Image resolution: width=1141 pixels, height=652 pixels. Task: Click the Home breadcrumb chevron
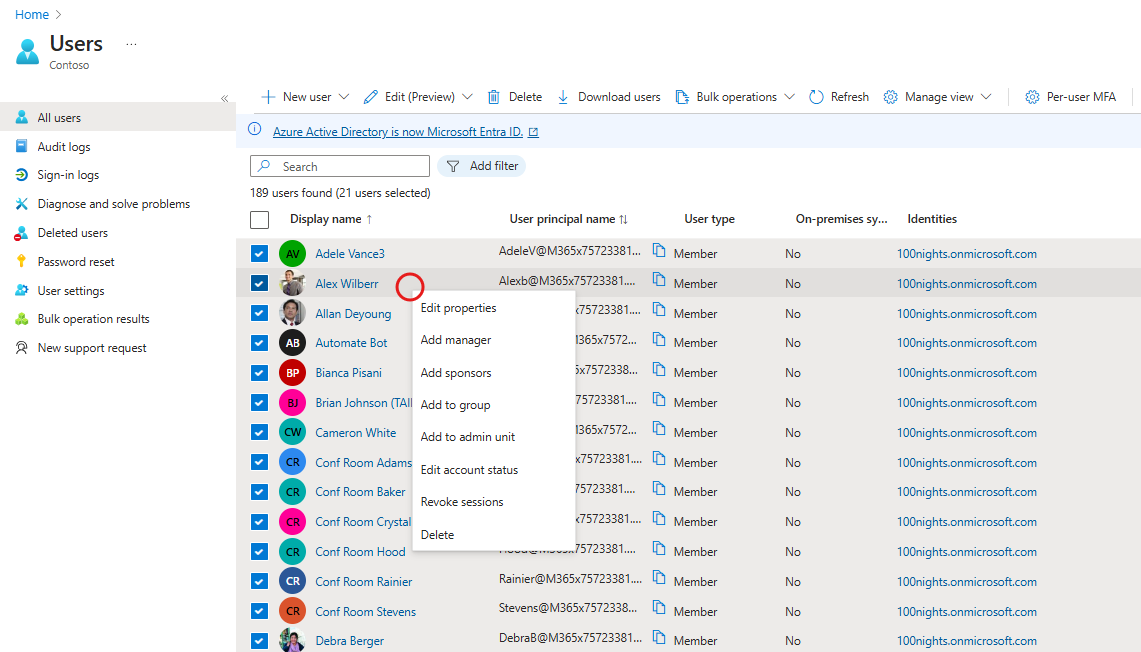(58, 15)
